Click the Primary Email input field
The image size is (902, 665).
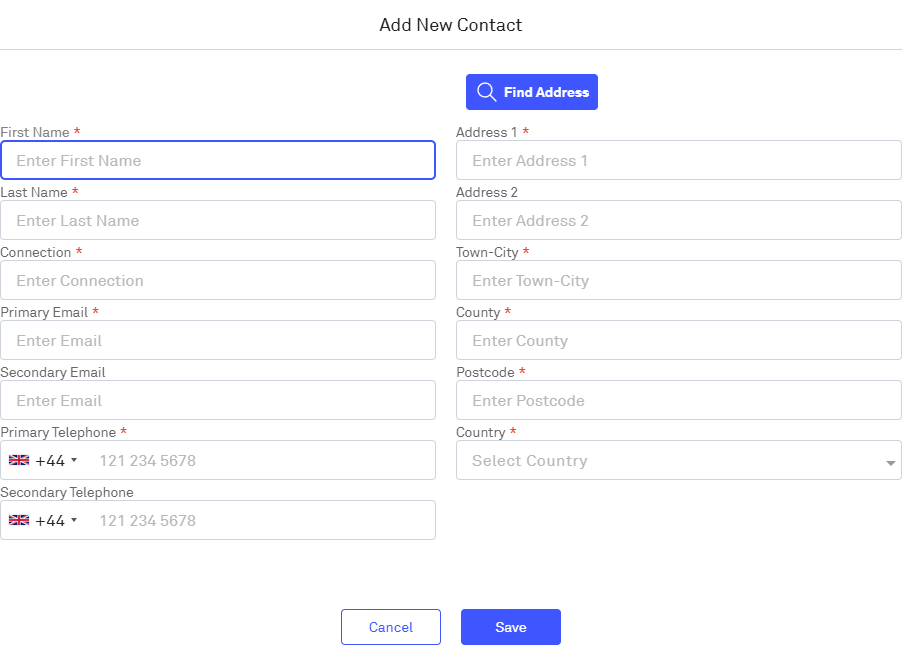[218, 340]
